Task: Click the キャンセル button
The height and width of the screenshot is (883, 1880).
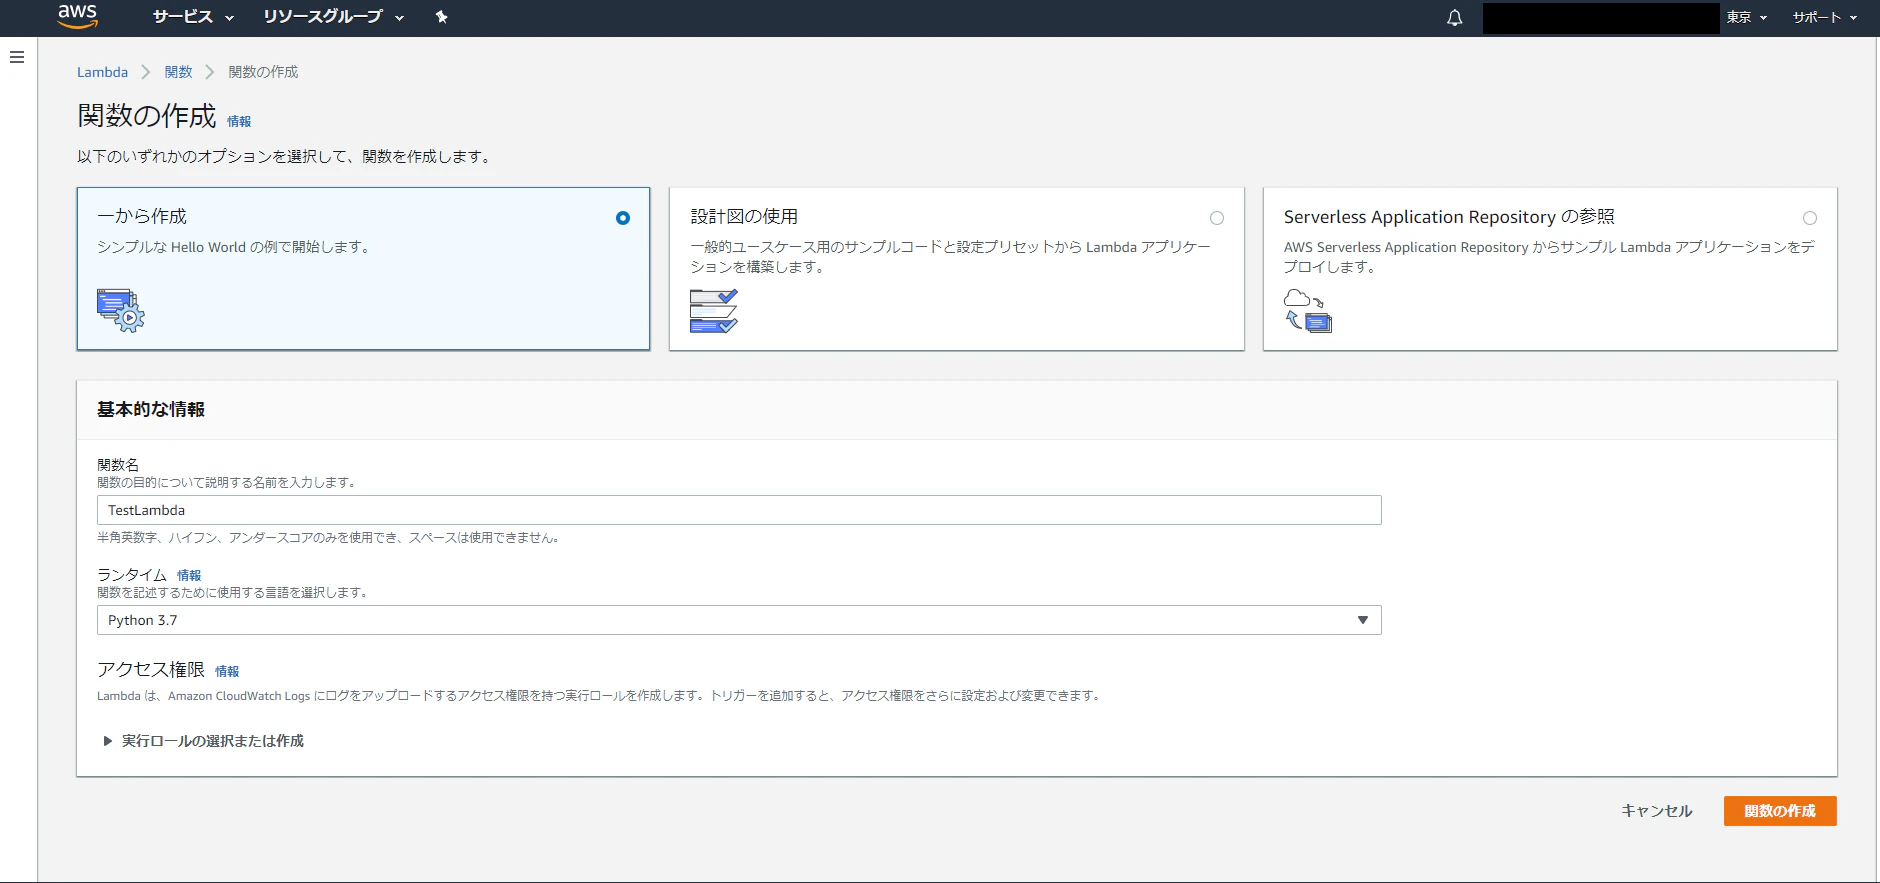Action: coord(1657,811)
